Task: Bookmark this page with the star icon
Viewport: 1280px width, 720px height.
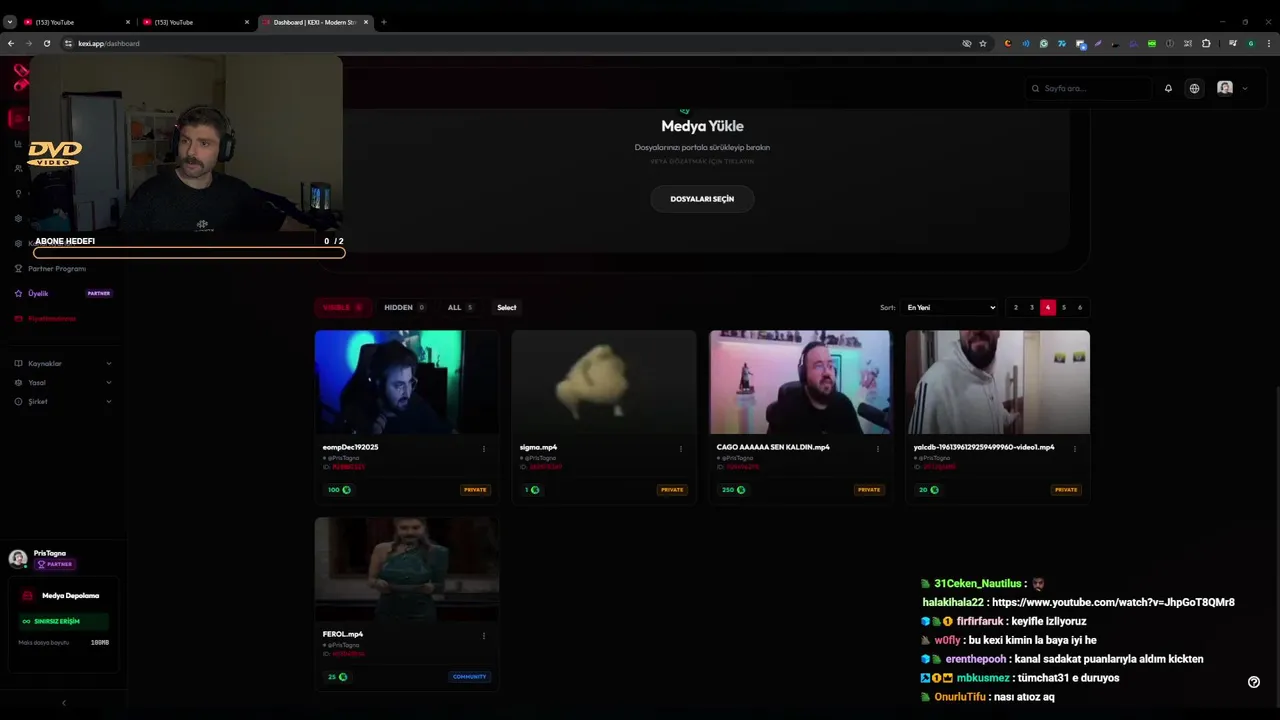Action: tap(983, 43)
